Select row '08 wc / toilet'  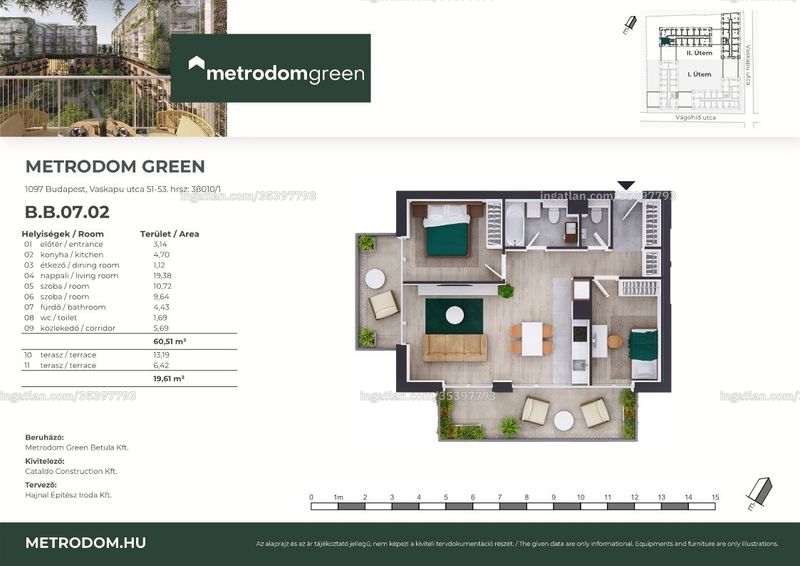point(97,317)
